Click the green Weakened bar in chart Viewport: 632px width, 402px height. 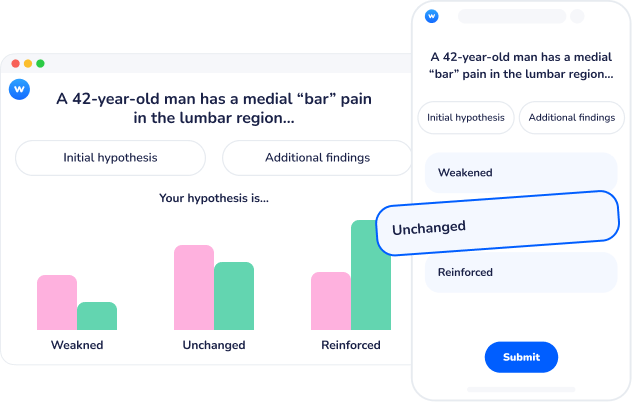pos(97,316)
